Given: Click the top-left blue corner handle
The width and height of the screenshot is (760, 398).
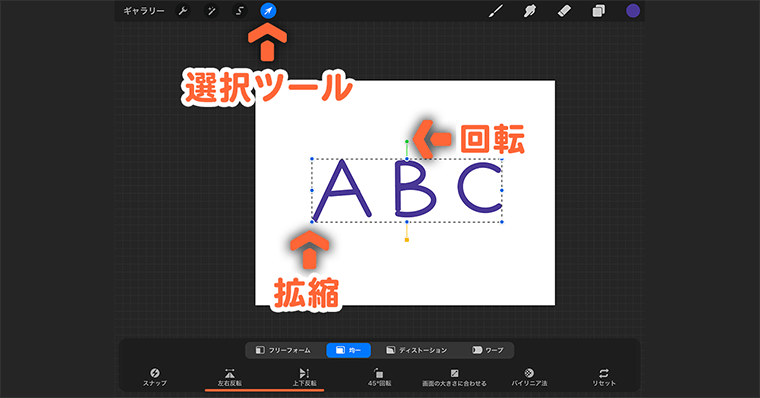Looking at the screenshot, I should (x=312, y=159).
